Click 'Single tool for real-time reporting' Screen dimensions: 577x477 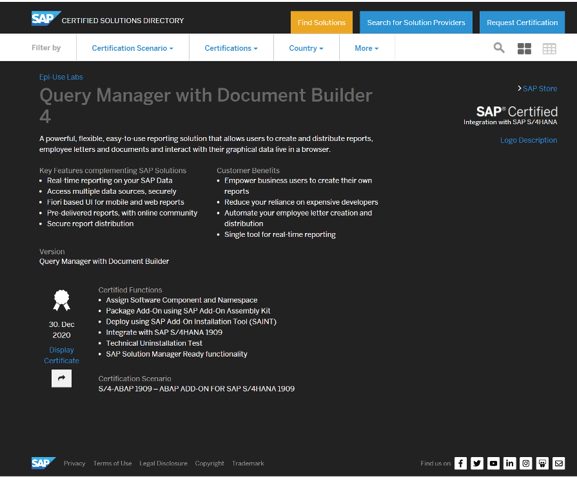(280, 234)
